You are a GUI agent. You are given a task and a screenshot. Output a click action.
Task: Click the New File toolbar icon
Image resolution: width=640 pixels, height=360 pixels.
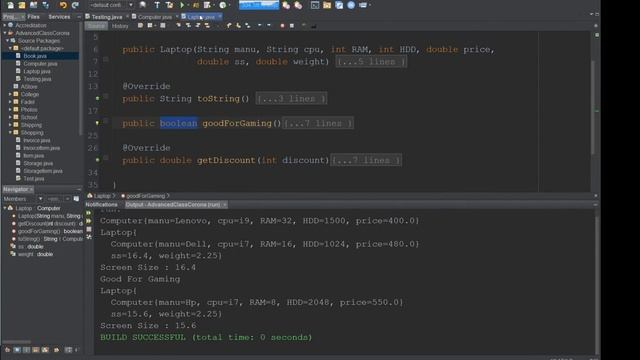point(10,5)
